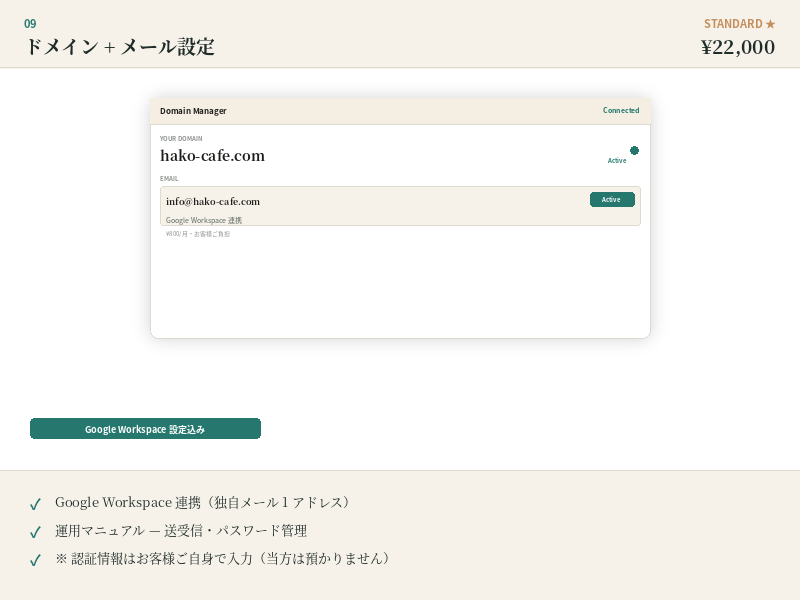The height and width of the screenshot is (600, 800).
Task: Click the green Active status dot
Action: (x=634, y=151)
